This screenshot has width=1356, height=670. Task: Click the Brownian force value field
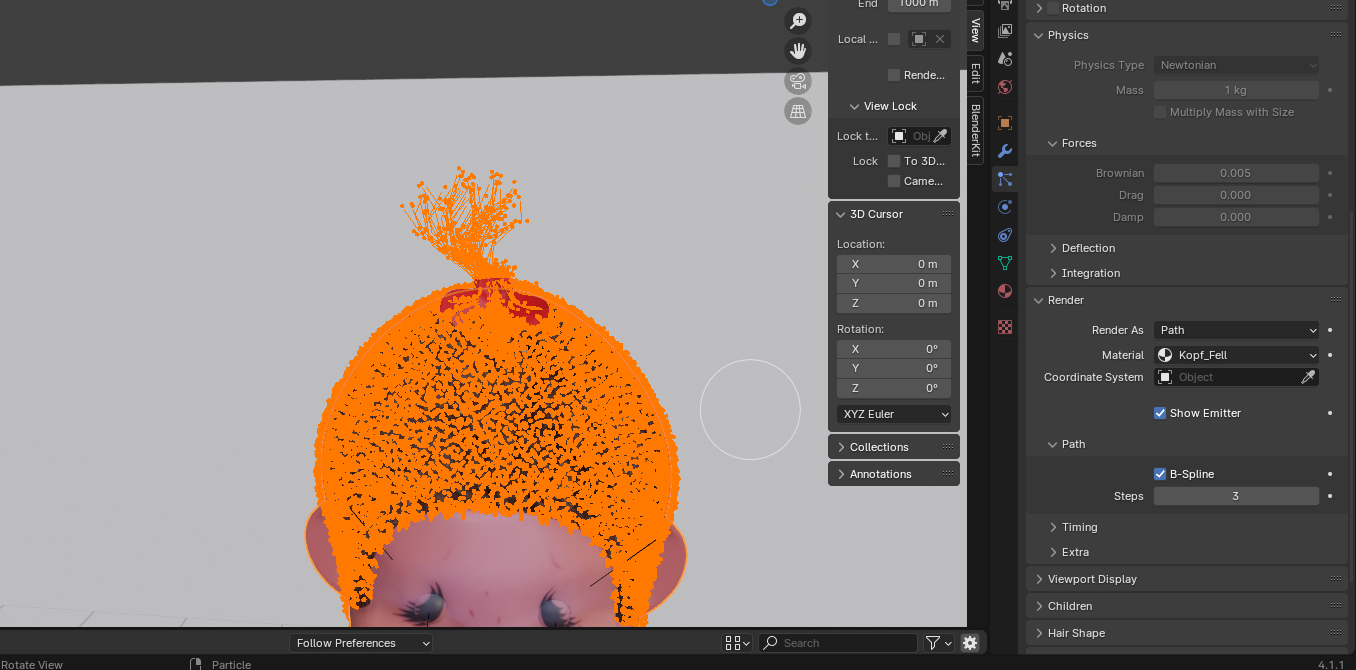(1236, 173)
